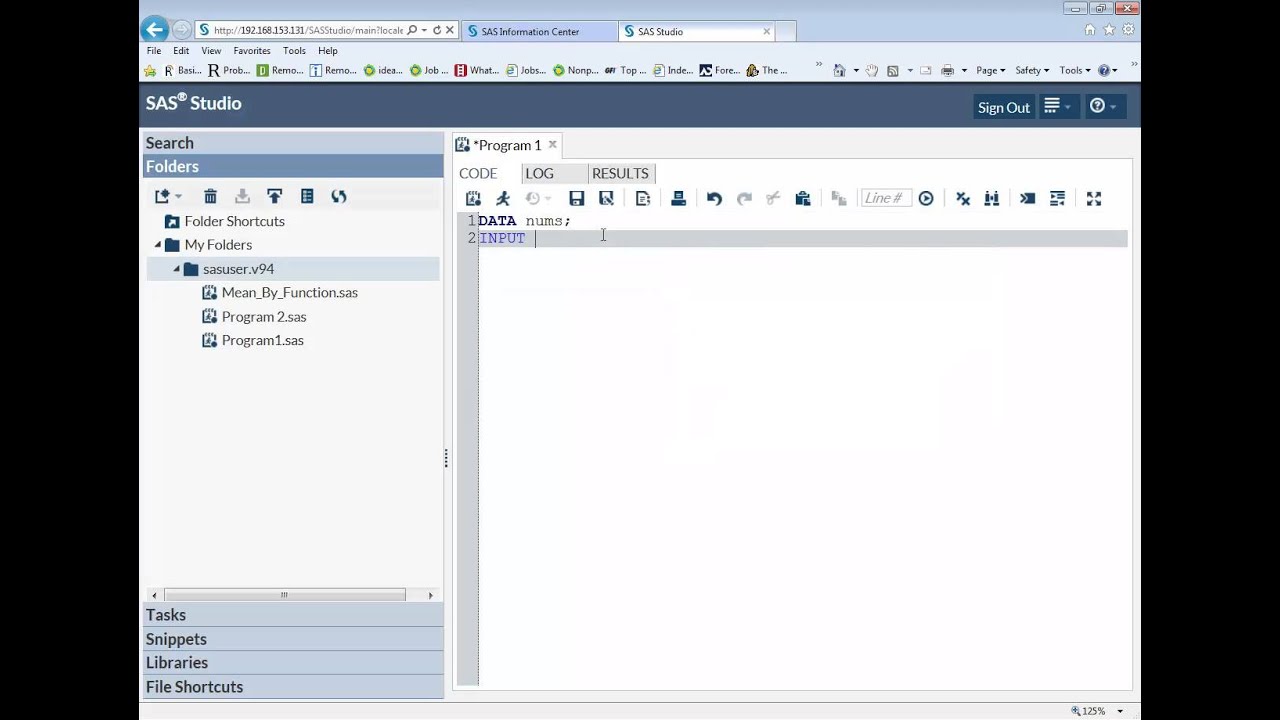This screenshot has width=1280, height=720.
Task: Click the Properties icon in Folders toolbar
Action: point(307,196)
